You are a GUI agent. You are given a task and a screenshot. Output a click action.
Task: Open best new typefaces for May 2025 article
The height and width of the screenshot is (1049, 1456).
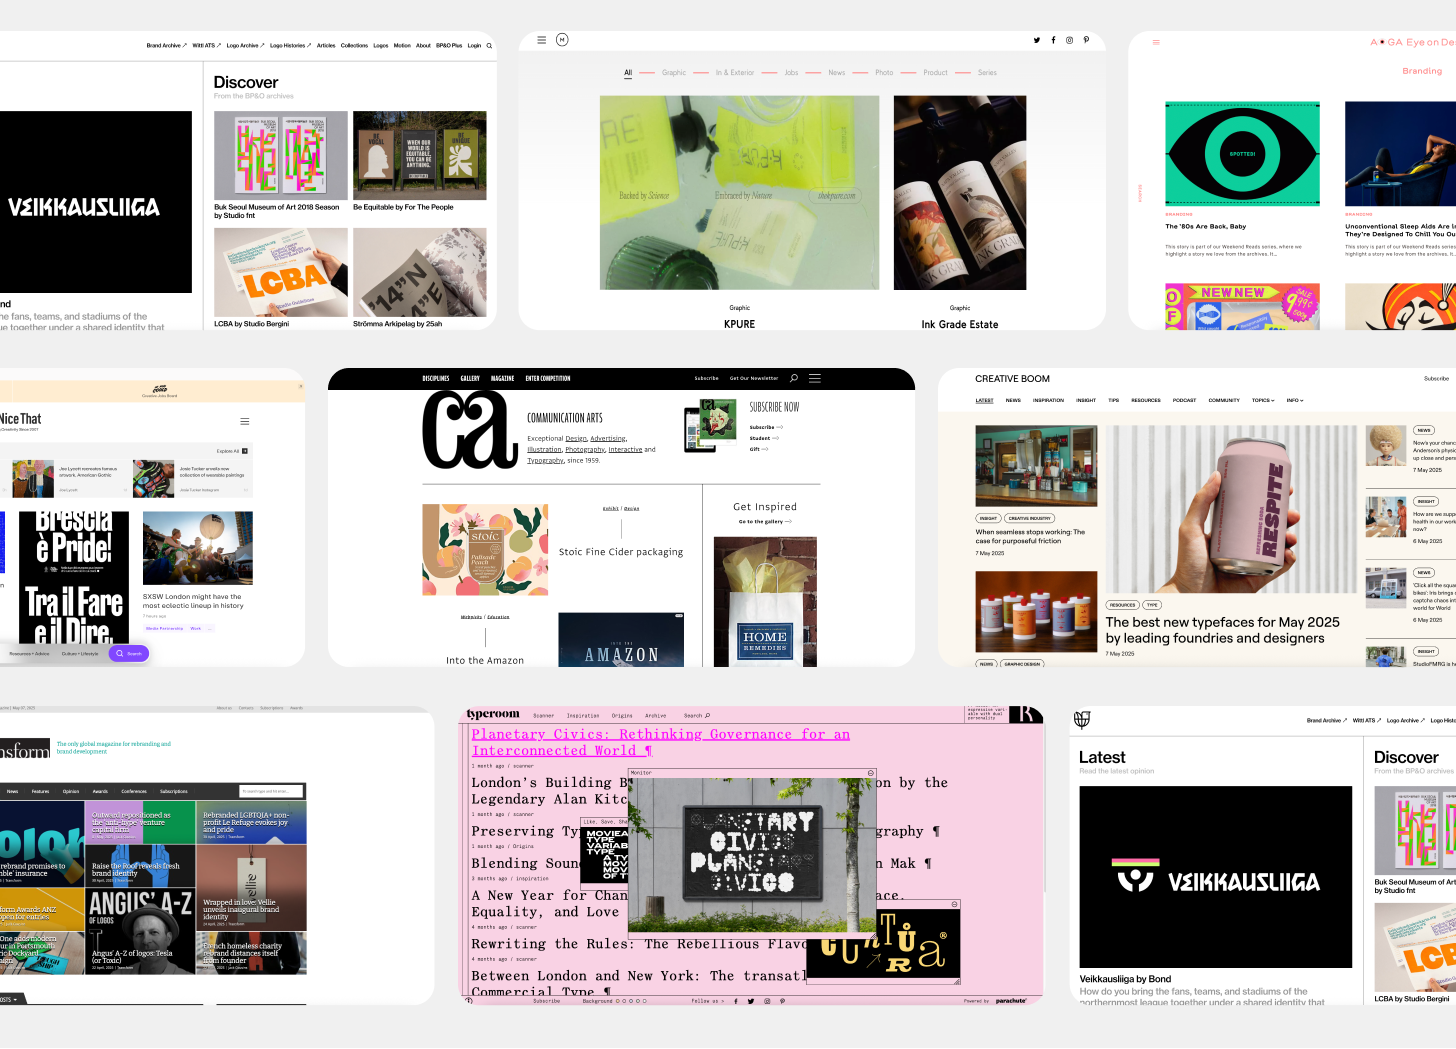pyautogui.click(x=1222, y=630)
